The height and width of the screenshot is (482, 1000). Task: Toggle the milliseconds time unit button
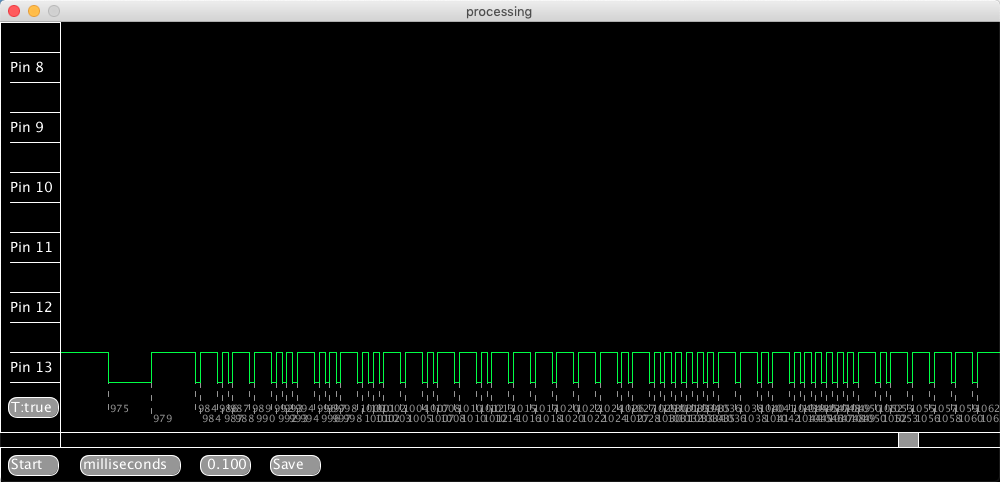130,465
